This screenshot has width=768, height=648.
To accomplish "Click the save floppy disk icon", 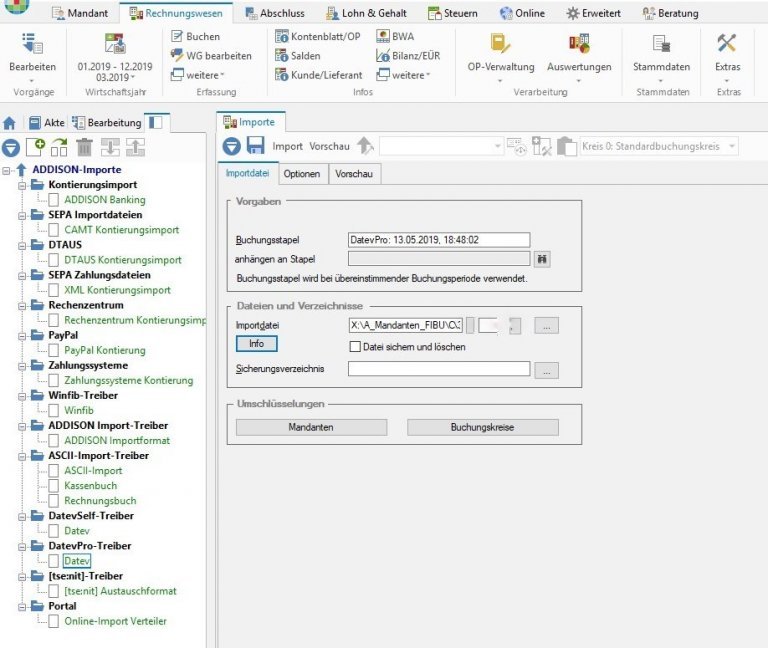I will tap(255, 146).
